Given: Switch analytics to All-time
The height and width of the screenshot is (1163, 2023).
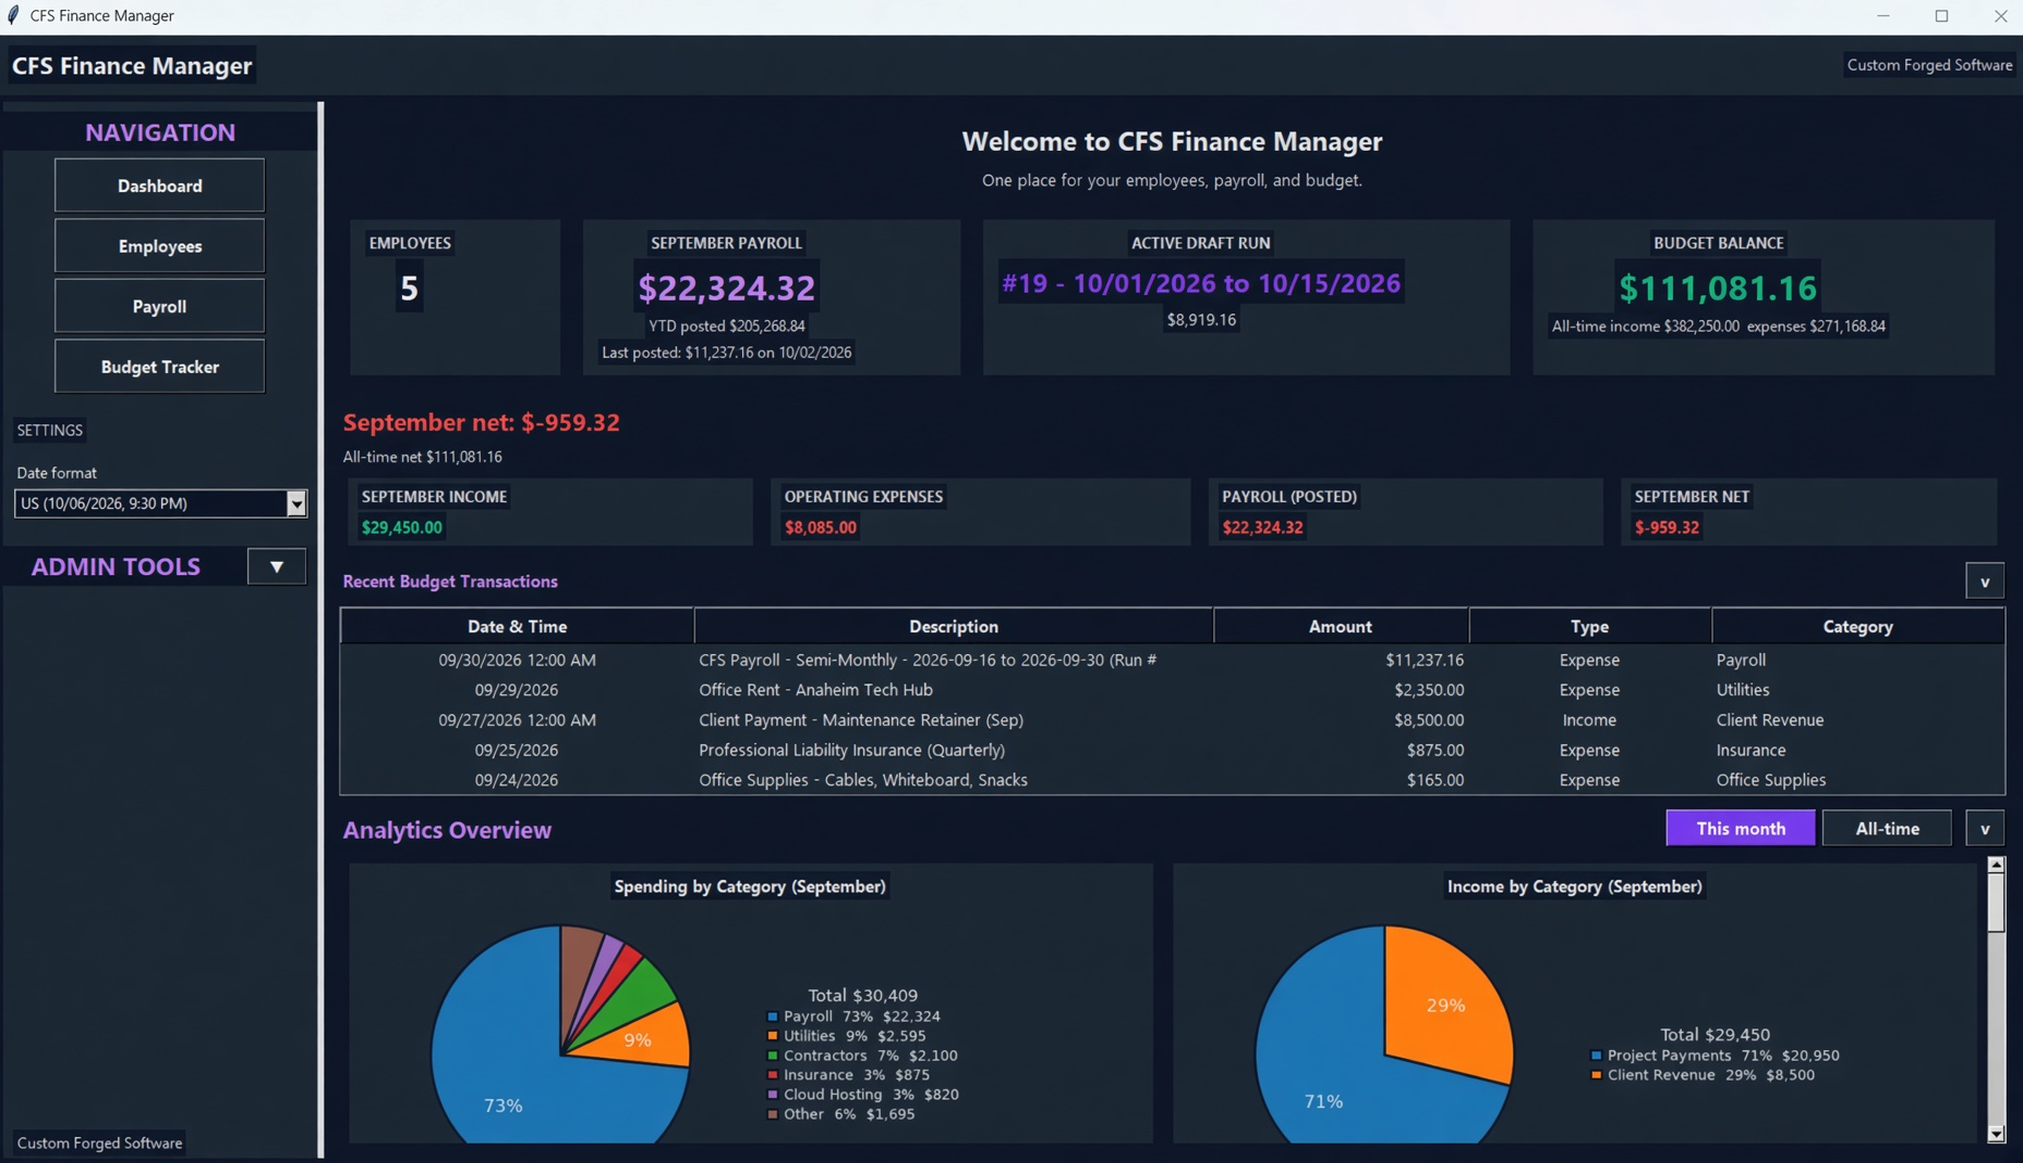Looking at the screenshot, I should 1887,828.
